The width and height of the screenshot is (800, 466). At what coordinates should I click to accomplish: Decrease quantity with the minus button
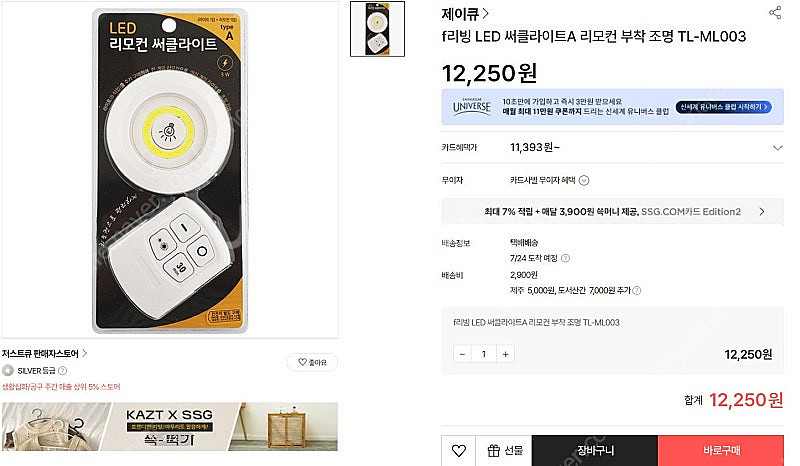coord(463,354)
